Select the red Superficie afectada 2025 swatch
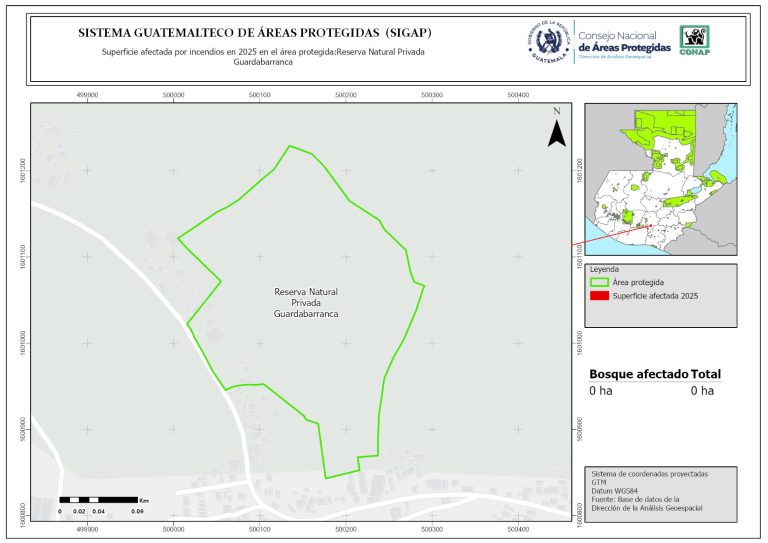The height and width of the screenshot is (543, 768). pos(600,296)
